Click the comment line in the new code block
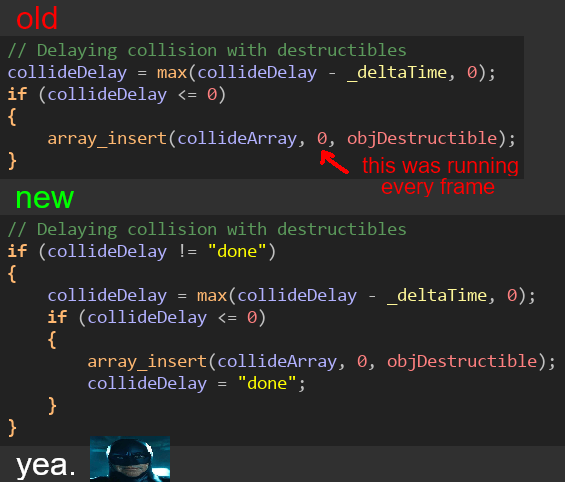The height and width of the screenshot is (482, 565). (207, 229)
